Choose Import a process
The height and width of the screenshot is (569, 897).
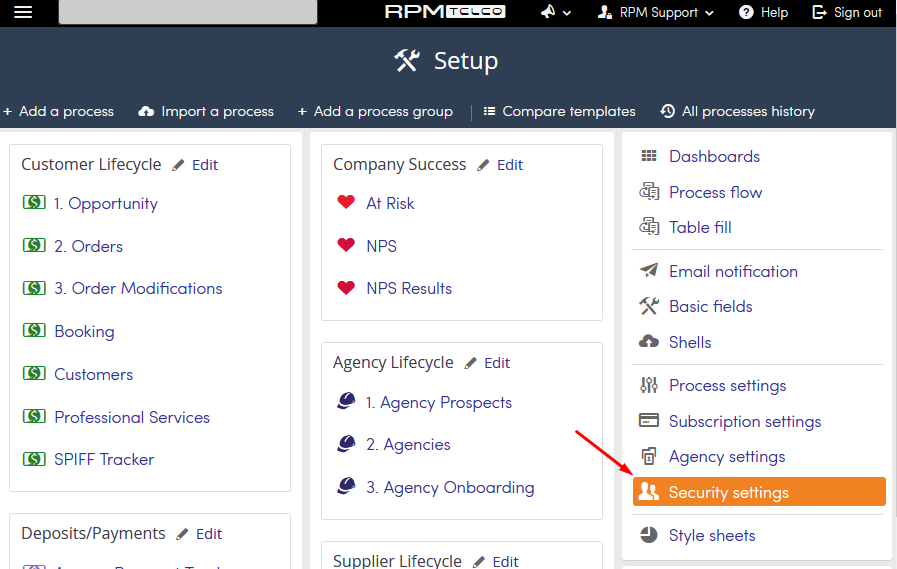point(206,112)
